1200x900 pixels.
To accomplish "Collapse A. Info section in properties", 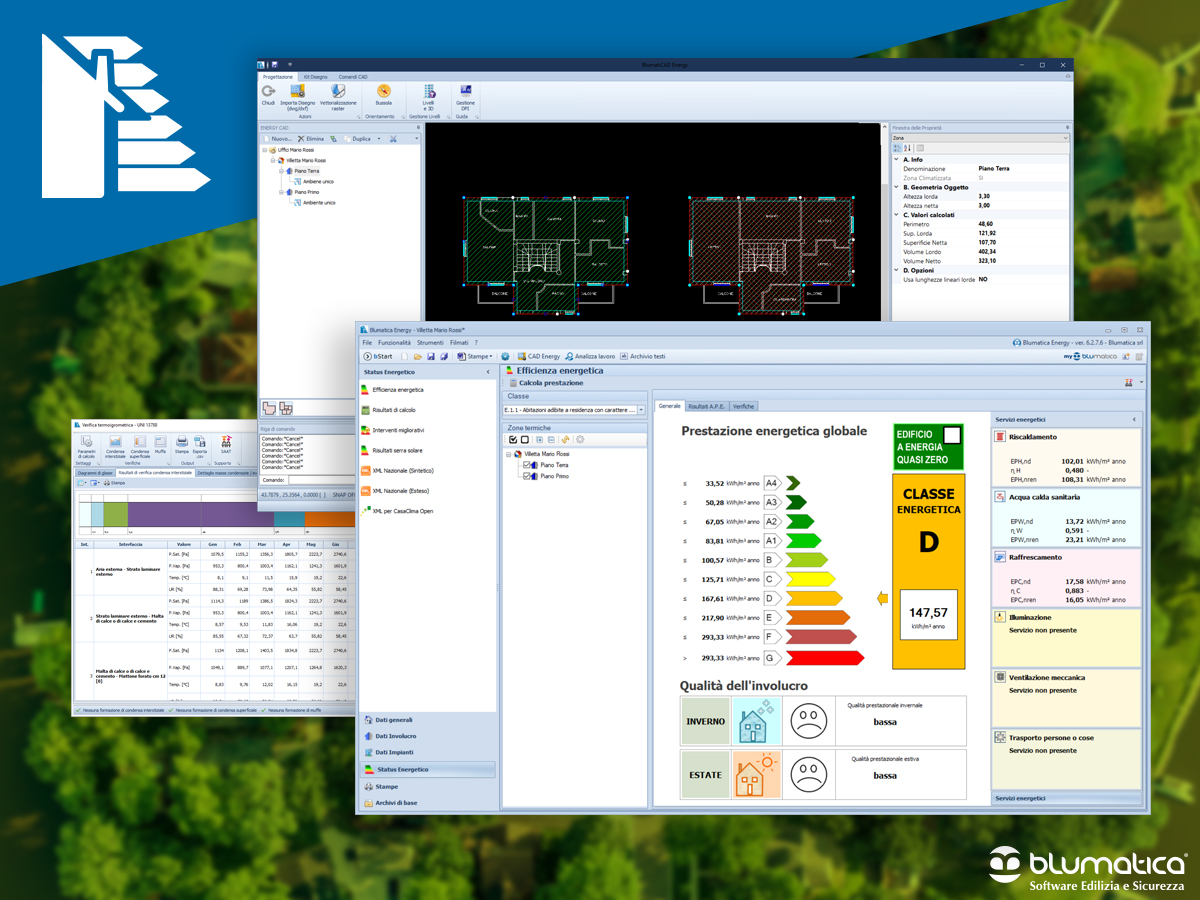I will (896, 160).
